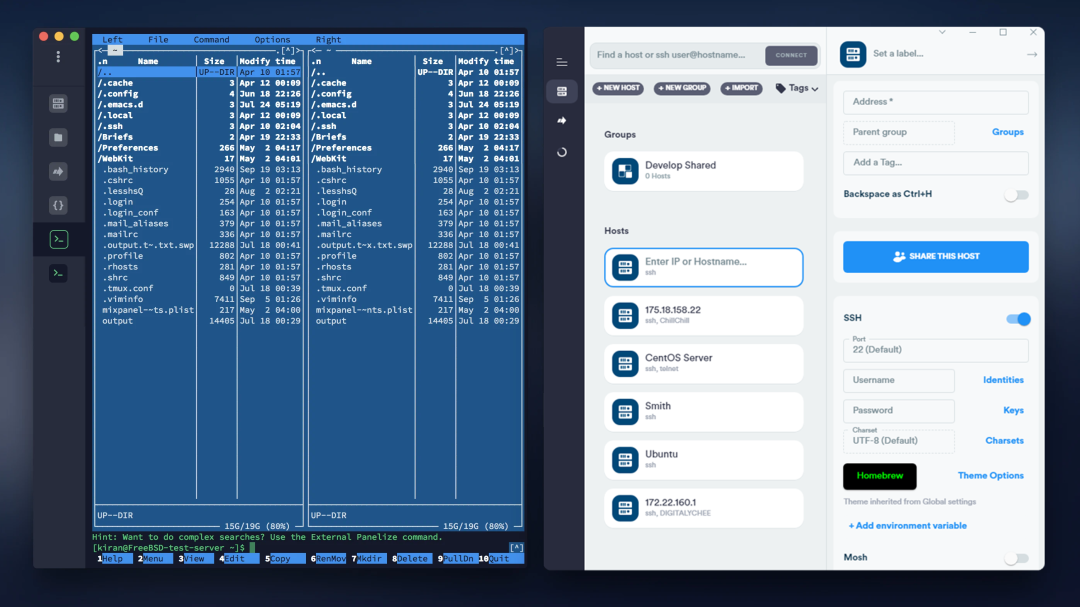Open the Charset UTF-8 selector
Screen dimensions: 1080x607
898,440
